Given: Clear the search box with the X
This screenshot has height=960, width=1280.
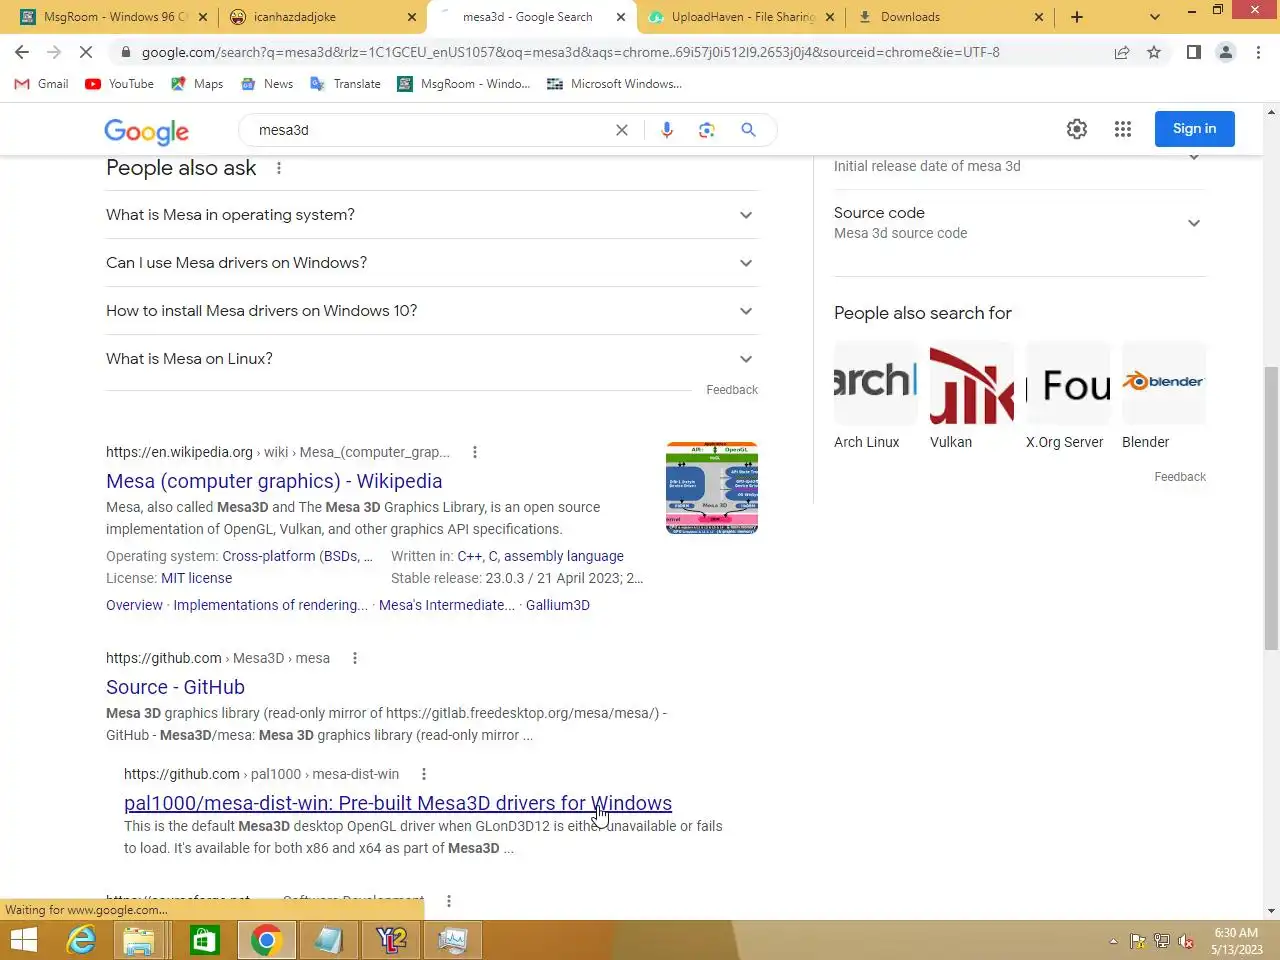Looking at the screenshot, I should [x=622, y=130].
